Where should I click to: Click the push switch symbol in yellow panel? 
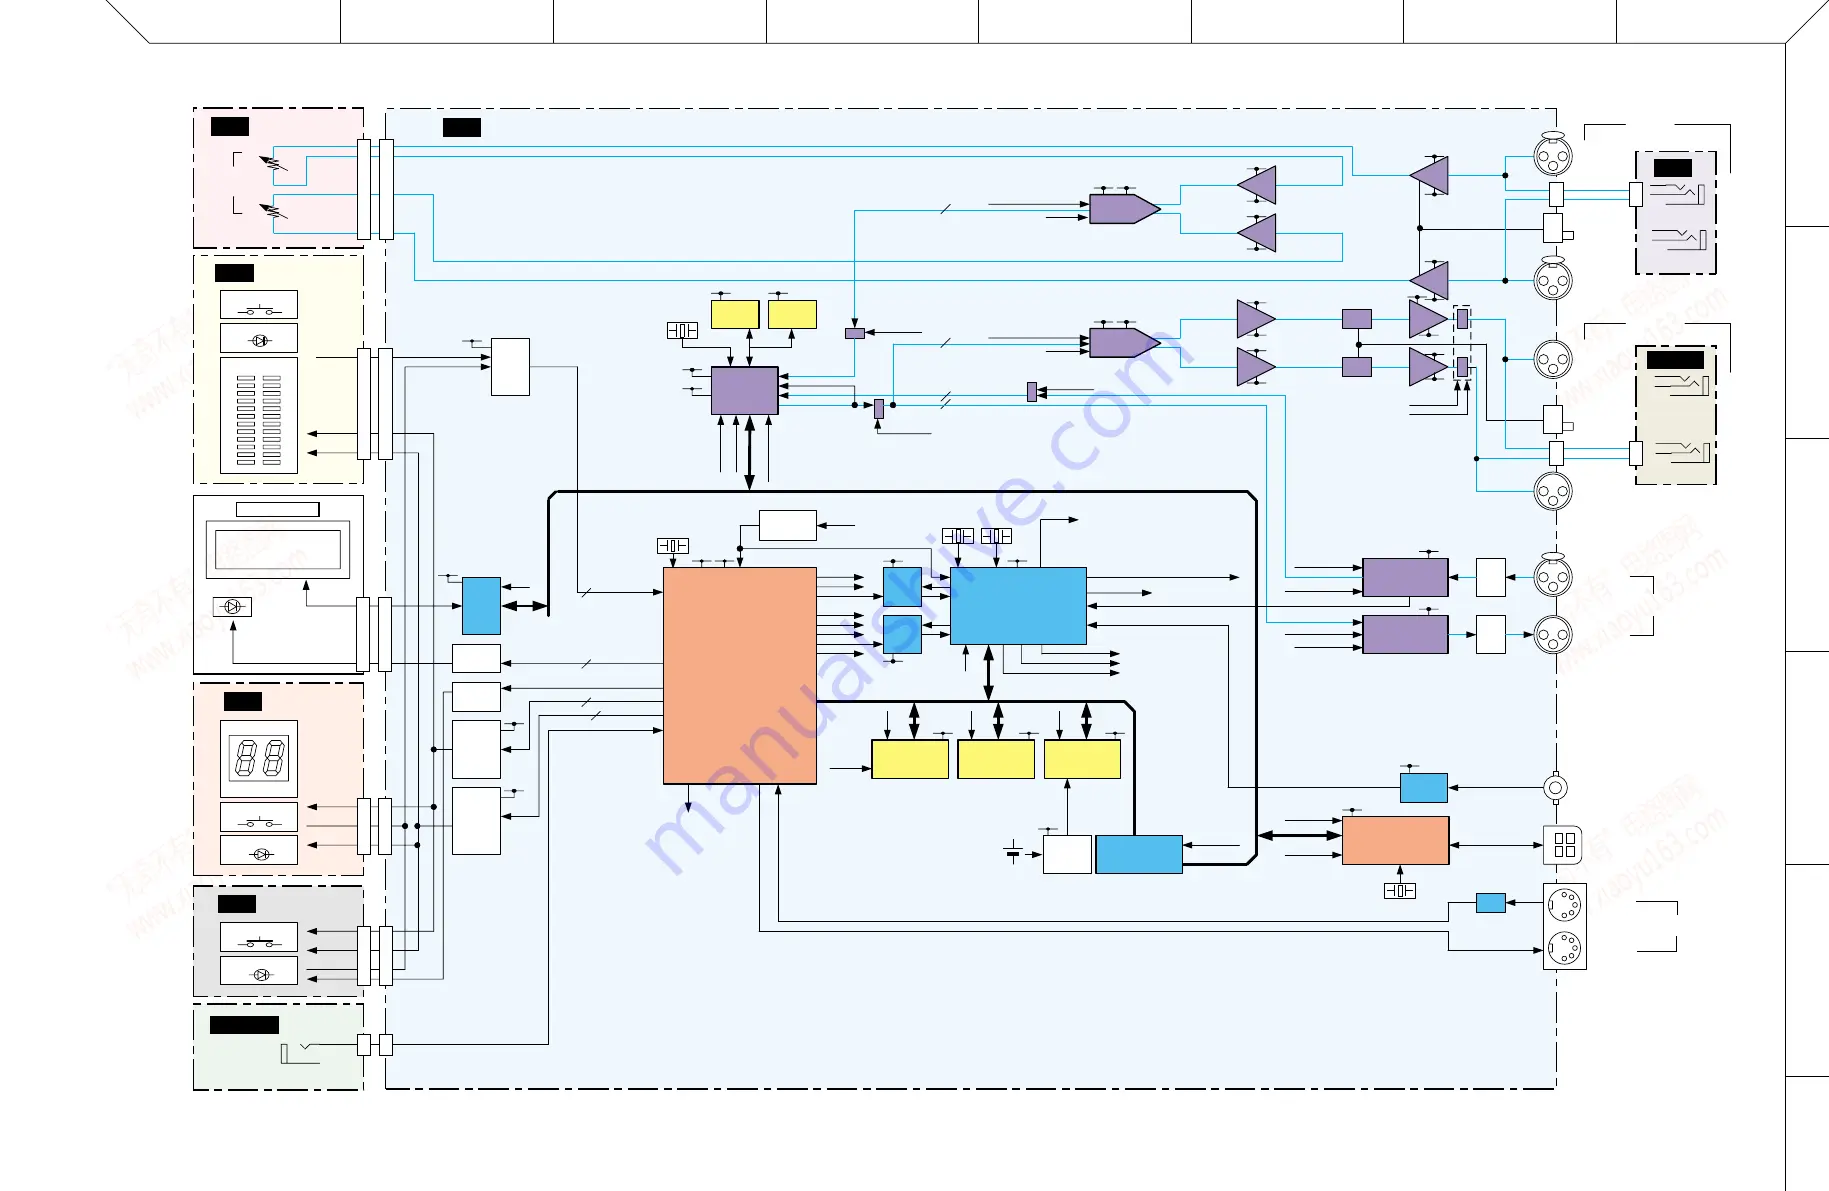pyautogui.click(x=259, y=305)
